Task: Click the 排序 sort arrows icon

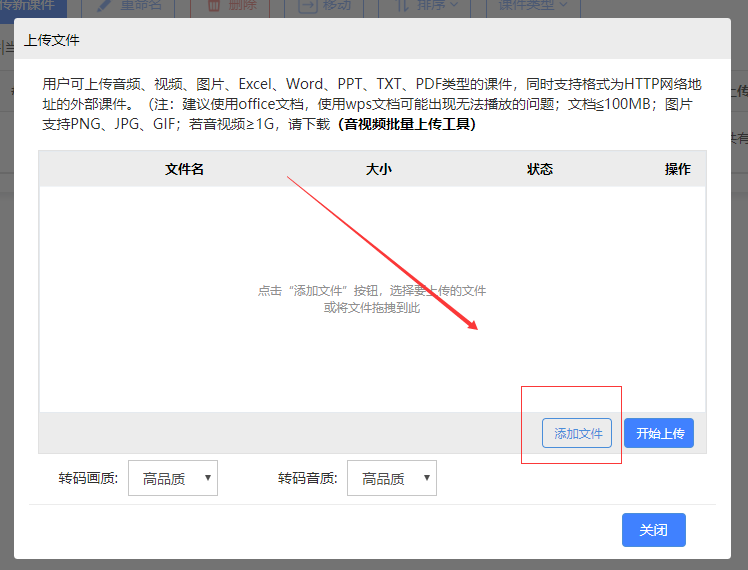Action: (x=400, y=6)
